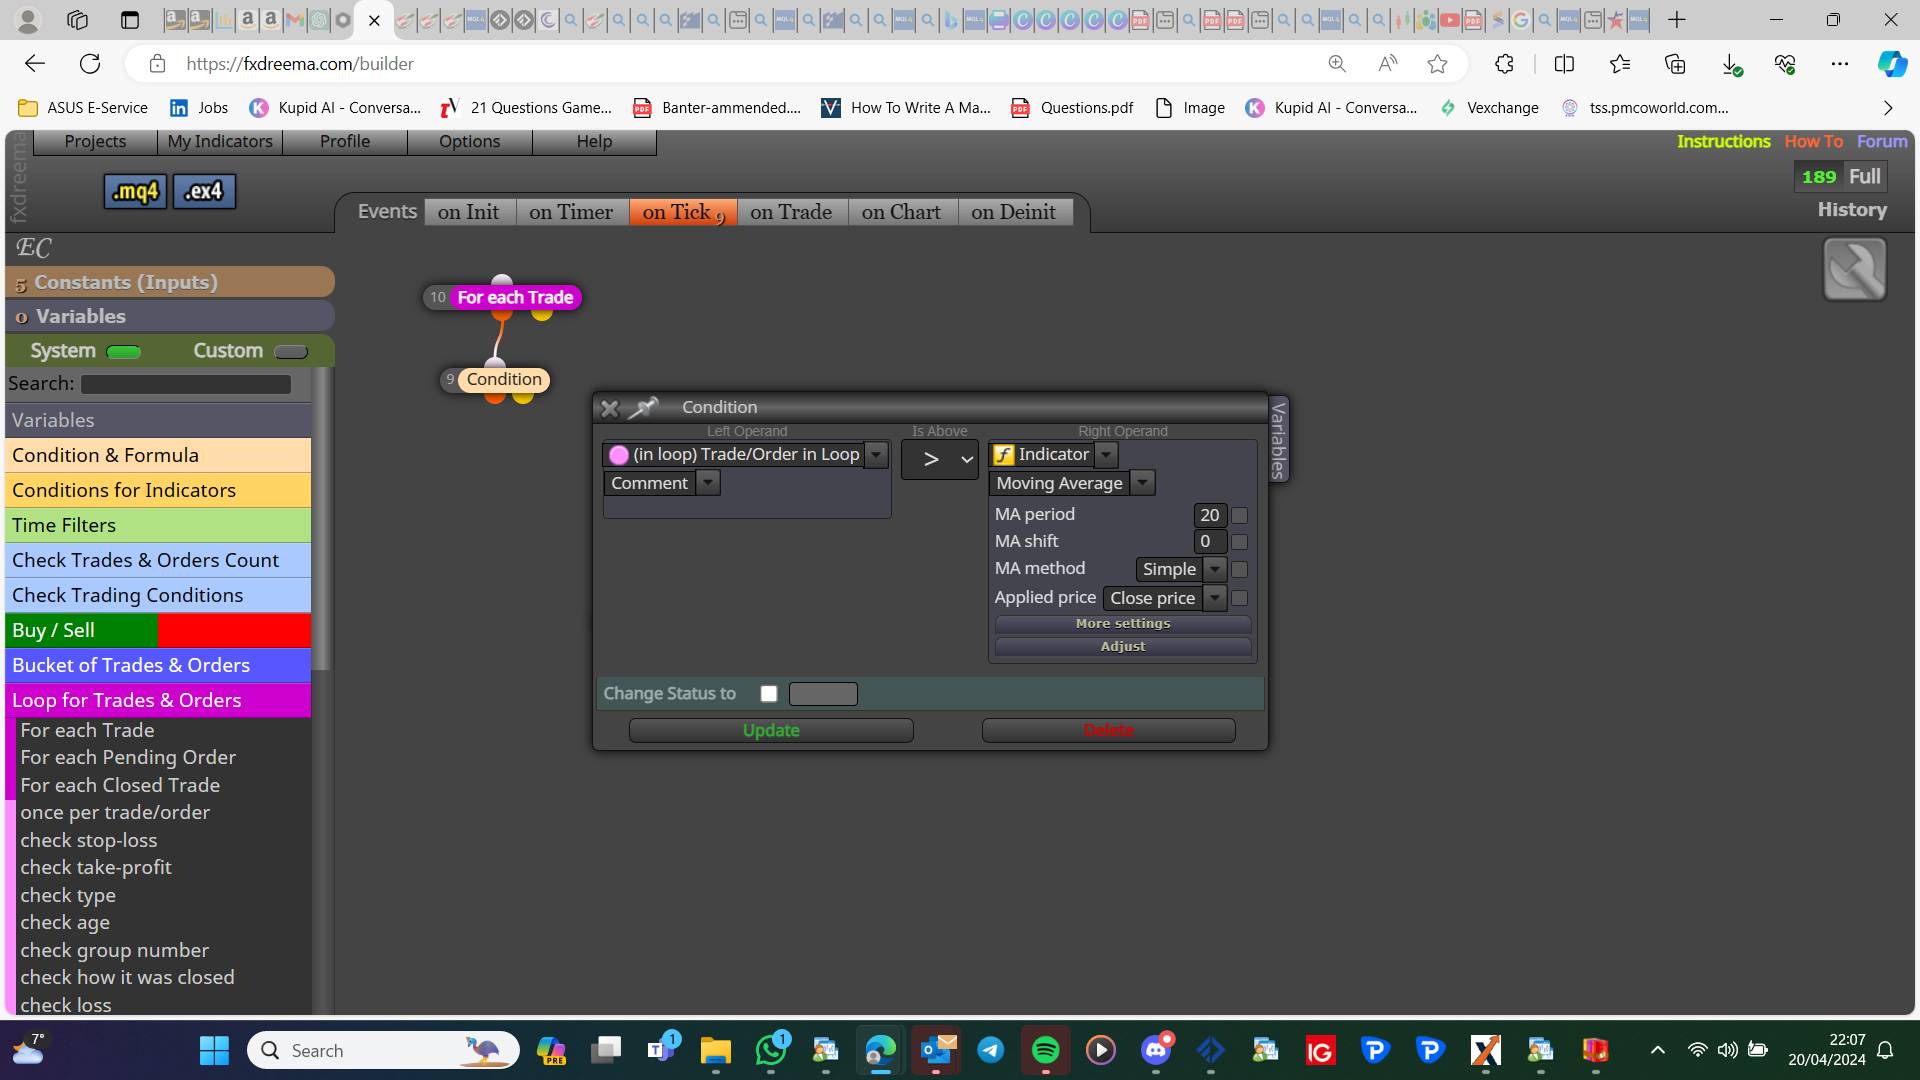Open the Comment attribute dropdown
The height and width of the screenshot is (1080, 1920).
point(708,483)
